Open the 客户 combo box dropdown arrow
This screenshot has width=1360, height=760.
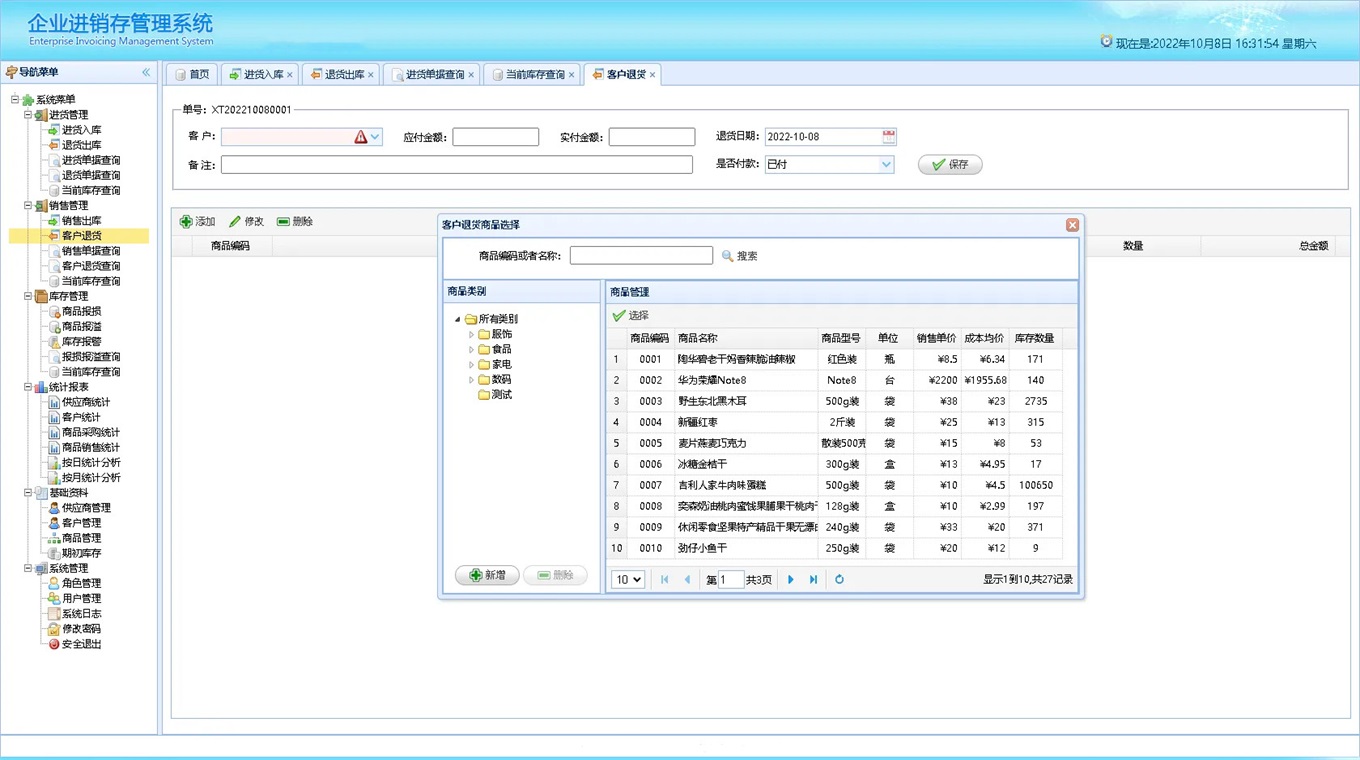[375, 137]
